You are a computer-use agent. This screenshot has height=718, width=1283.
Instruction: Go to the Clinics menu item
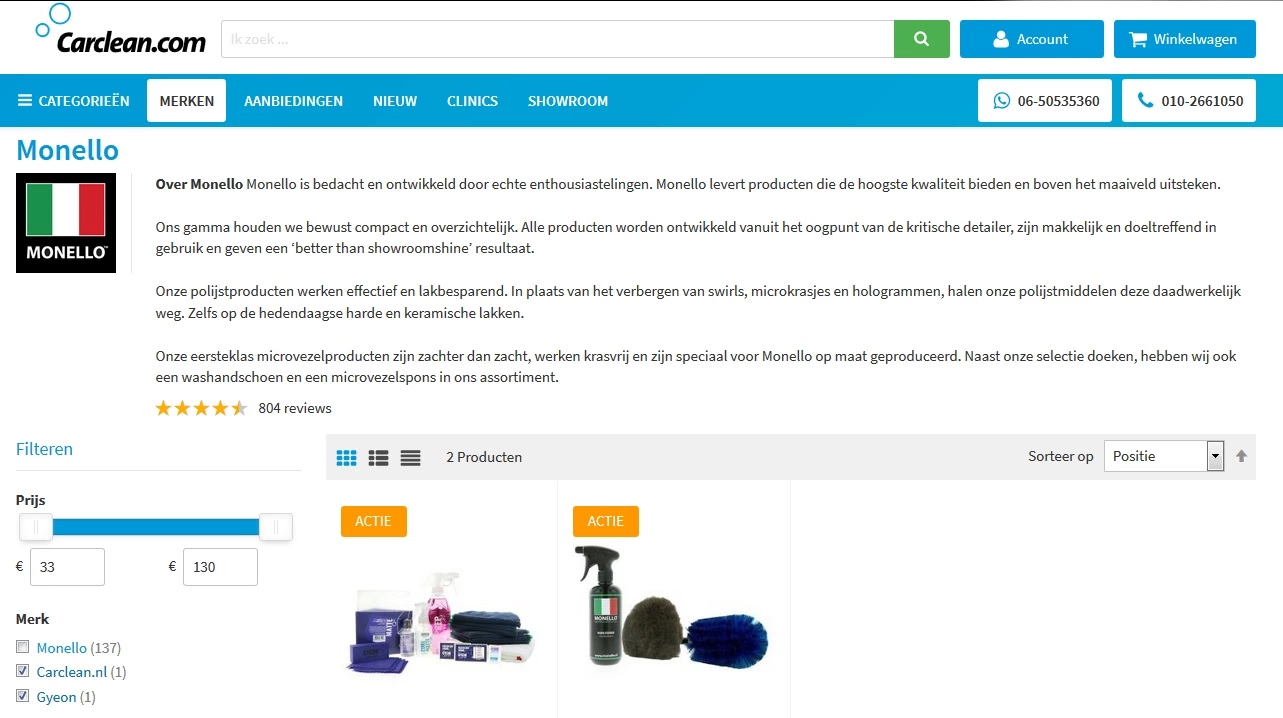(472, 101)
